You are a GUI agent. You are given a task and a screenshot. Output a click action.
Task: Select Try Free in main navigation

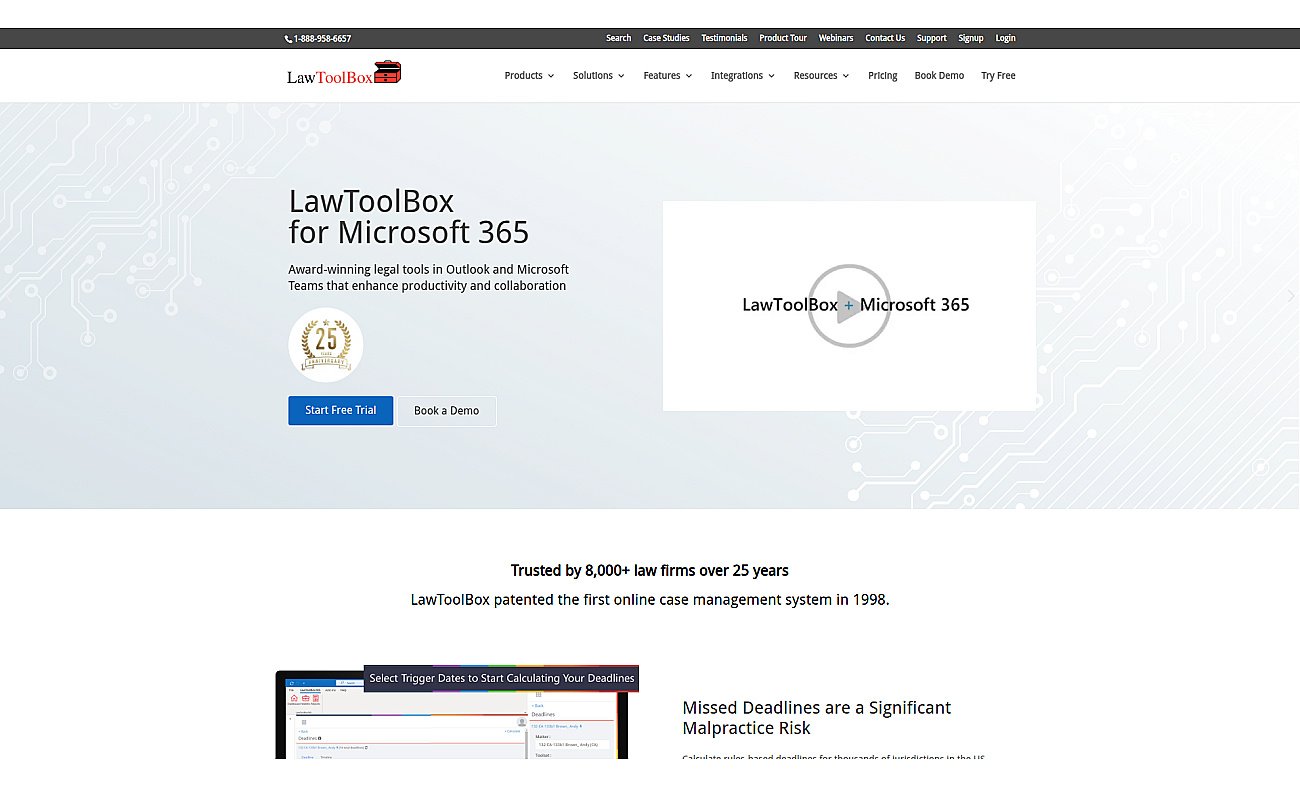point(998,76)
